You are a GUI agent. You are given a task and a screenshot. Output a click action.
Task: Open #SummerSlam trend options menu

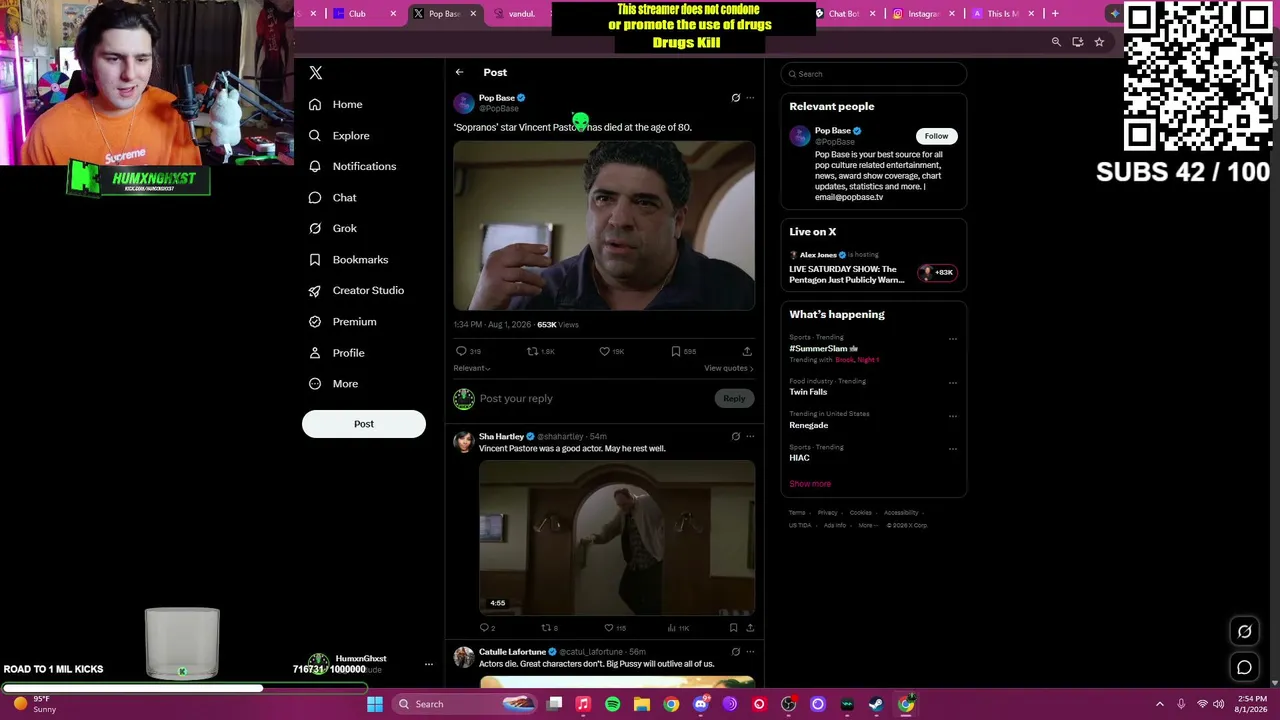coord(953,339)
